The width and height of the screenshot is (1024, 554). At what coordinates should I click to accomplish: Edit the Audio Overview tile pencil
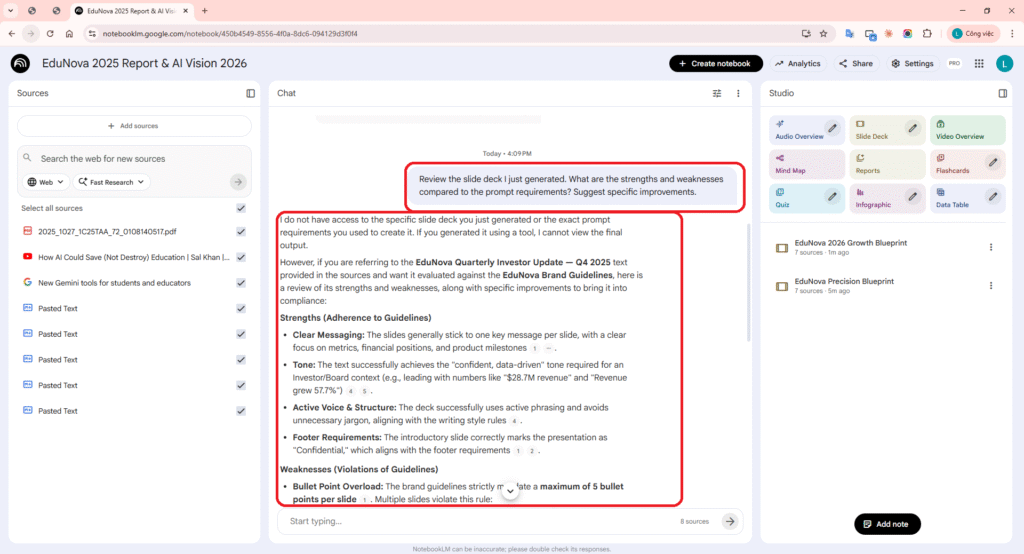tap(832, 128)
